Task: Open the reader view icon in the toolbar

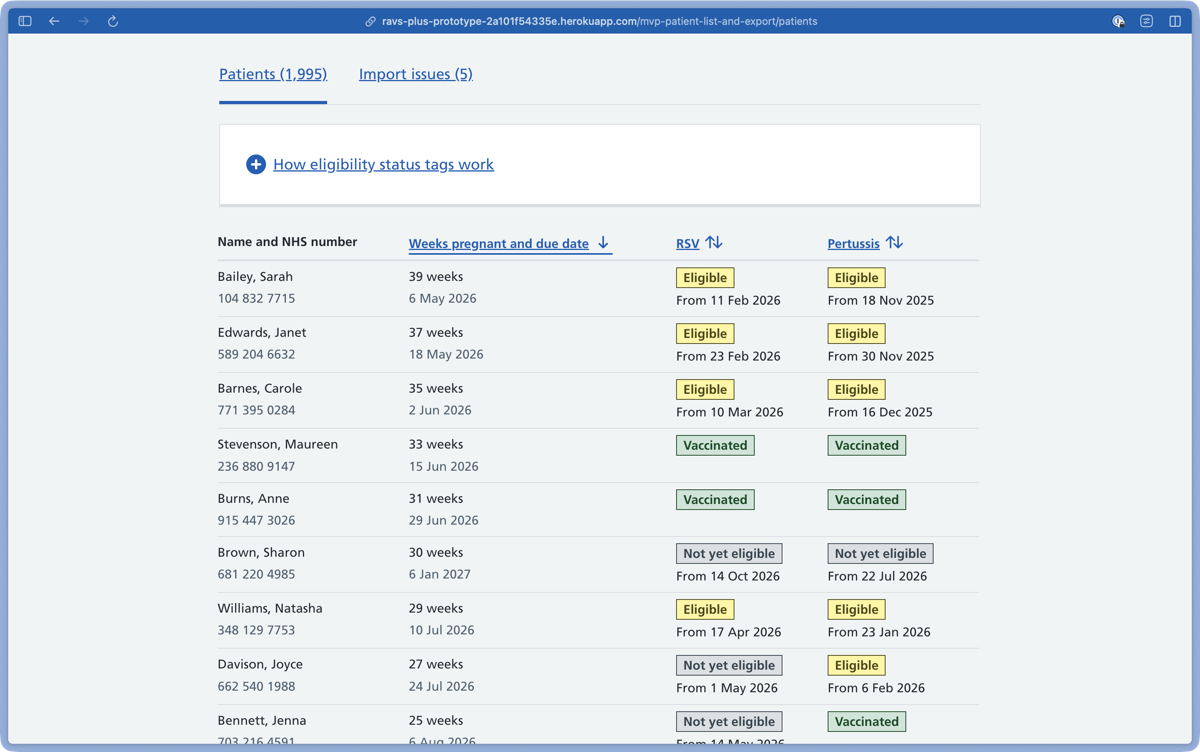Action: point(1146,21)
